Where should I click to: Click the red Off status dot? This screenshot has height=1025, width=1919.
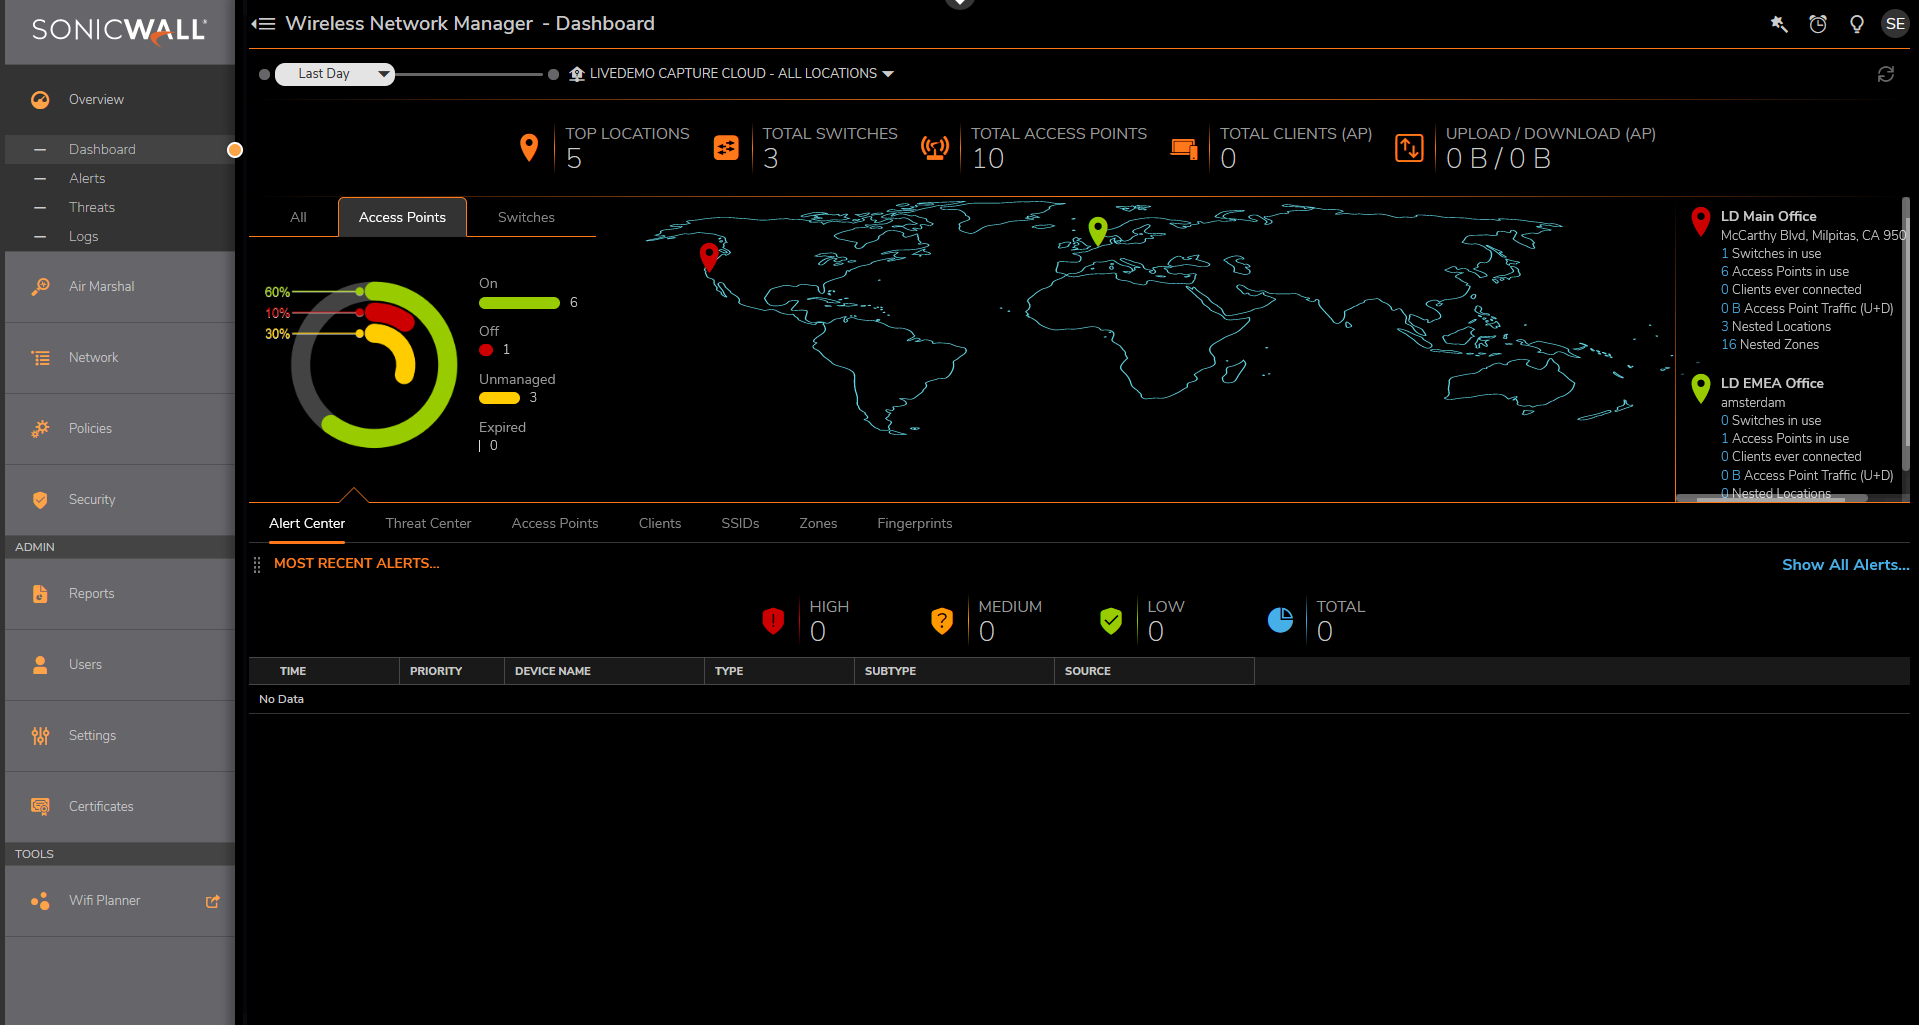(486, 350)
